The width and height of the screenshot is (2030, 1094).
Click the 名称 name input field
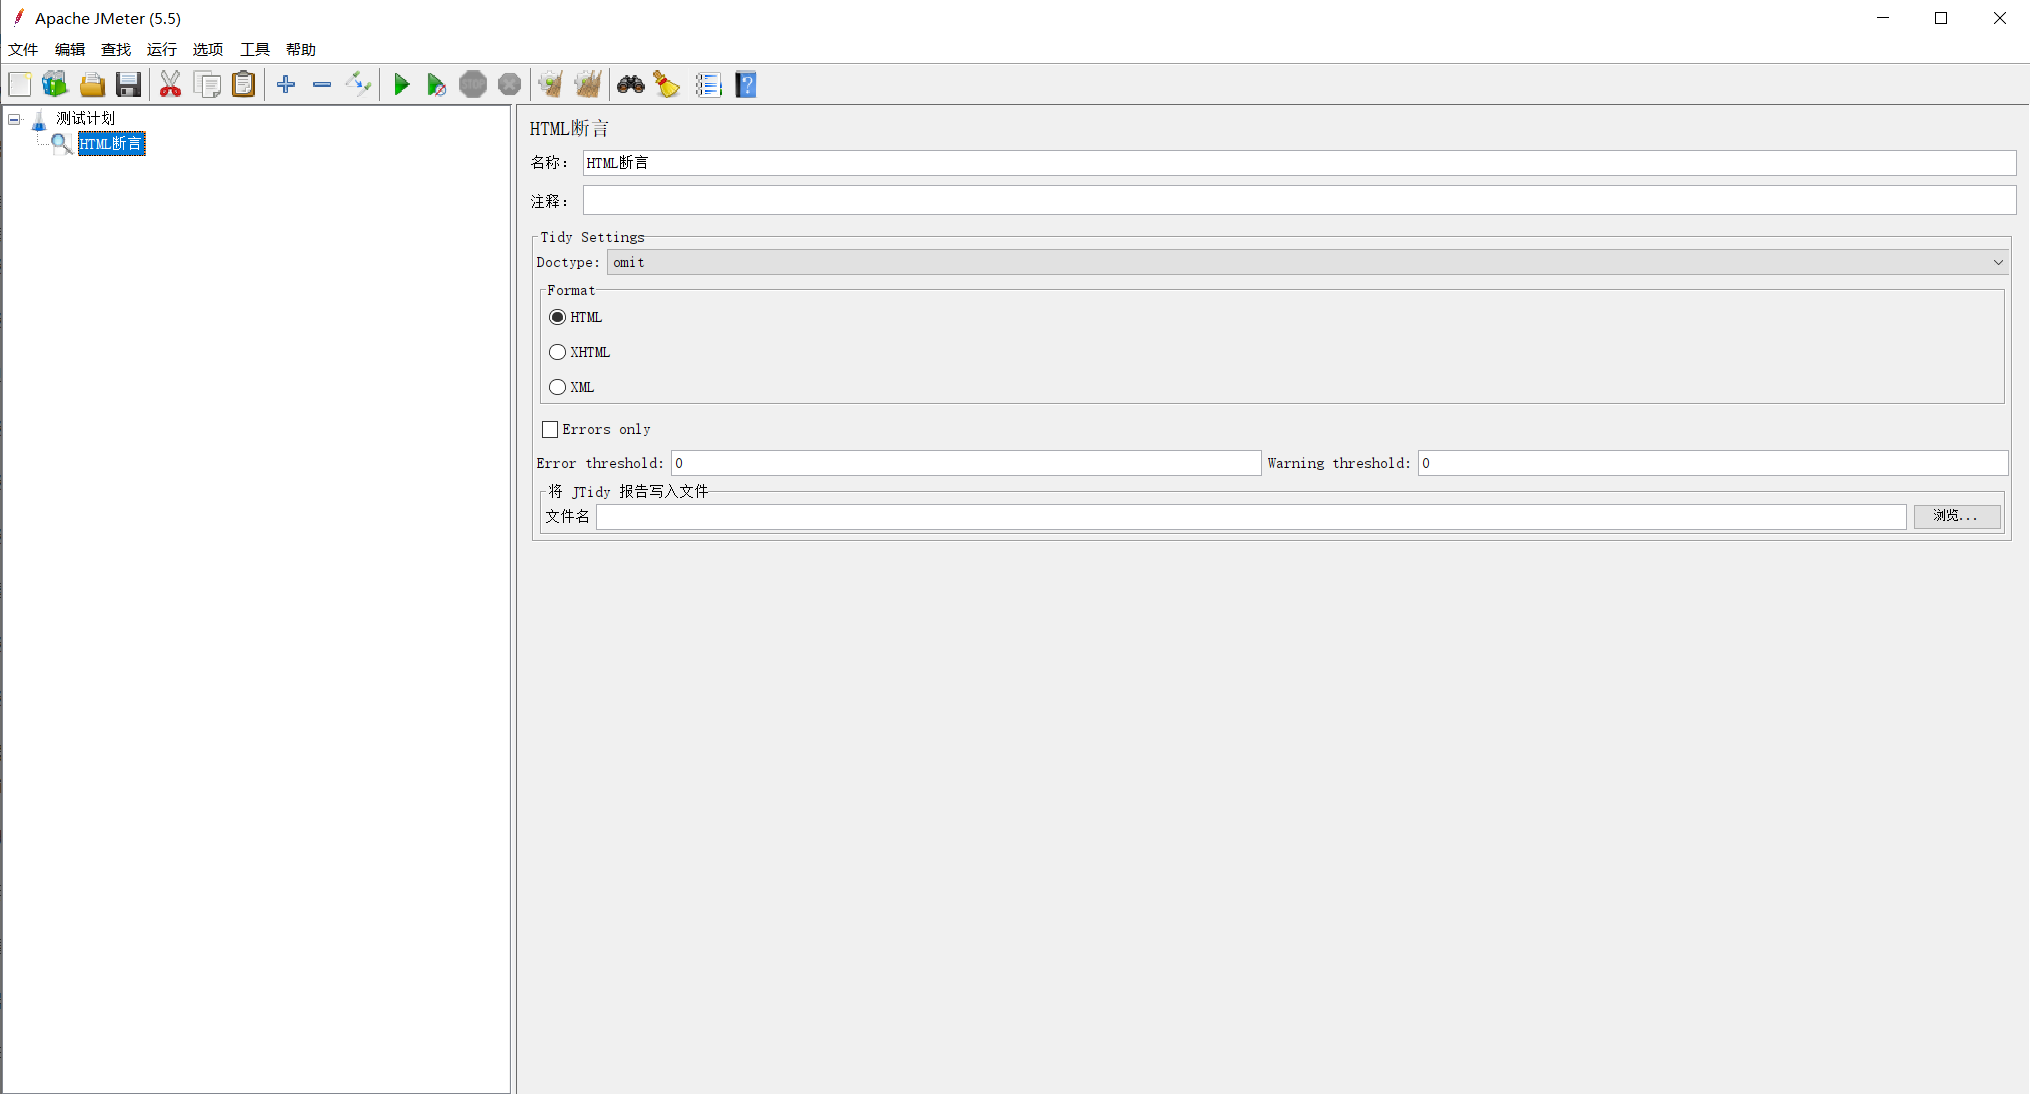pos(1299,163)
